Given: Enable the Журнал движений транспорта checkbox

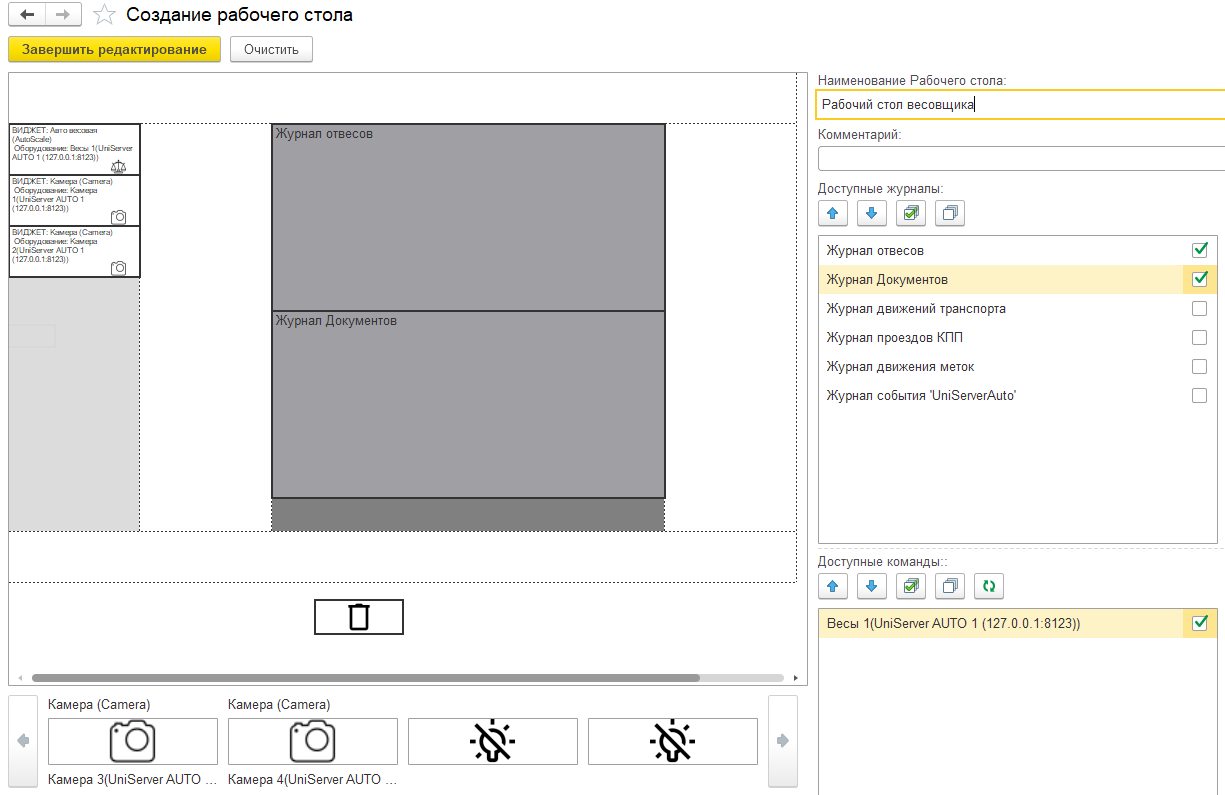Looking at the screenshot, I should (1199, 309).
